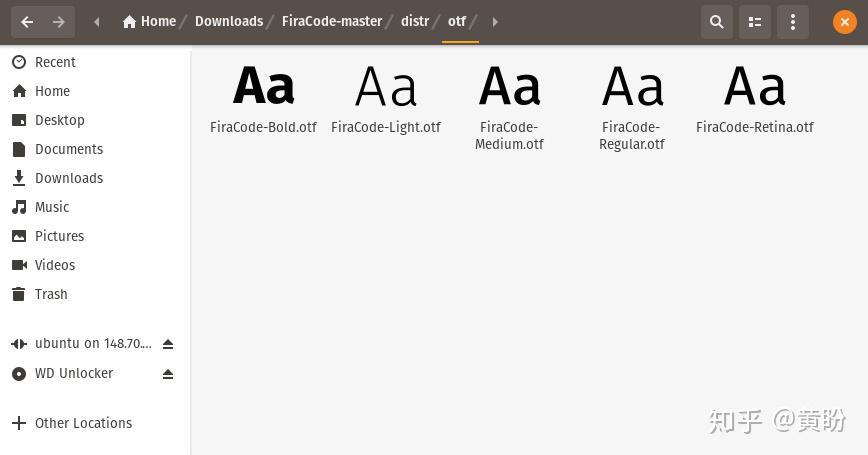868x455 pixels.
Task: Click the forward navigation arrow
Action: (x=59, y=21)
